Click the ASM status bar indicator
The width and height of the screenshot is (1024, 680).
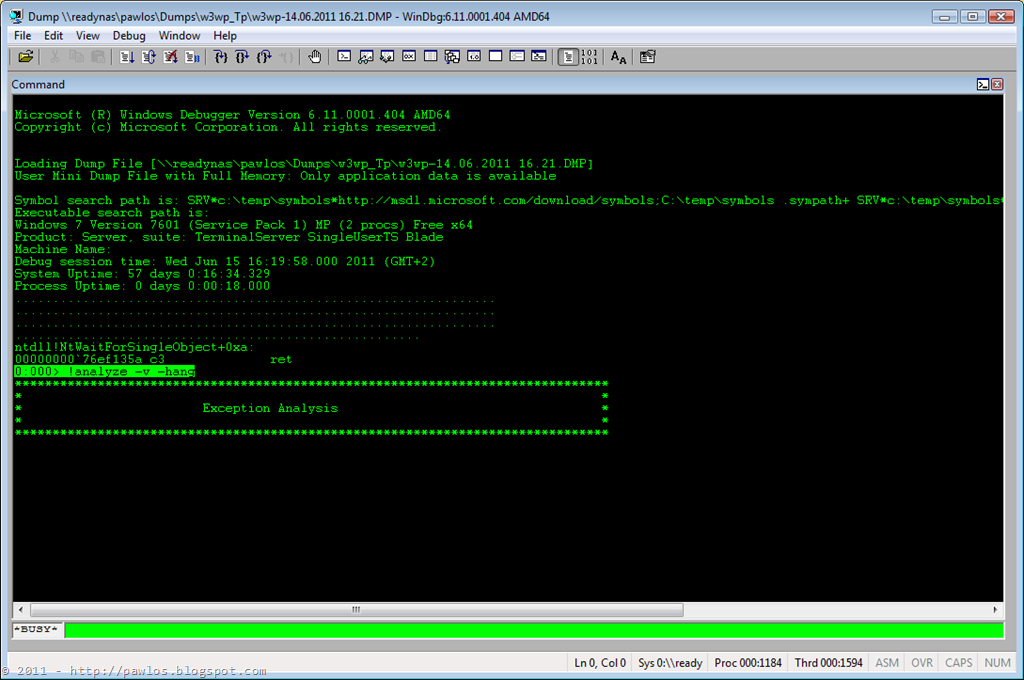click(887, 662)
